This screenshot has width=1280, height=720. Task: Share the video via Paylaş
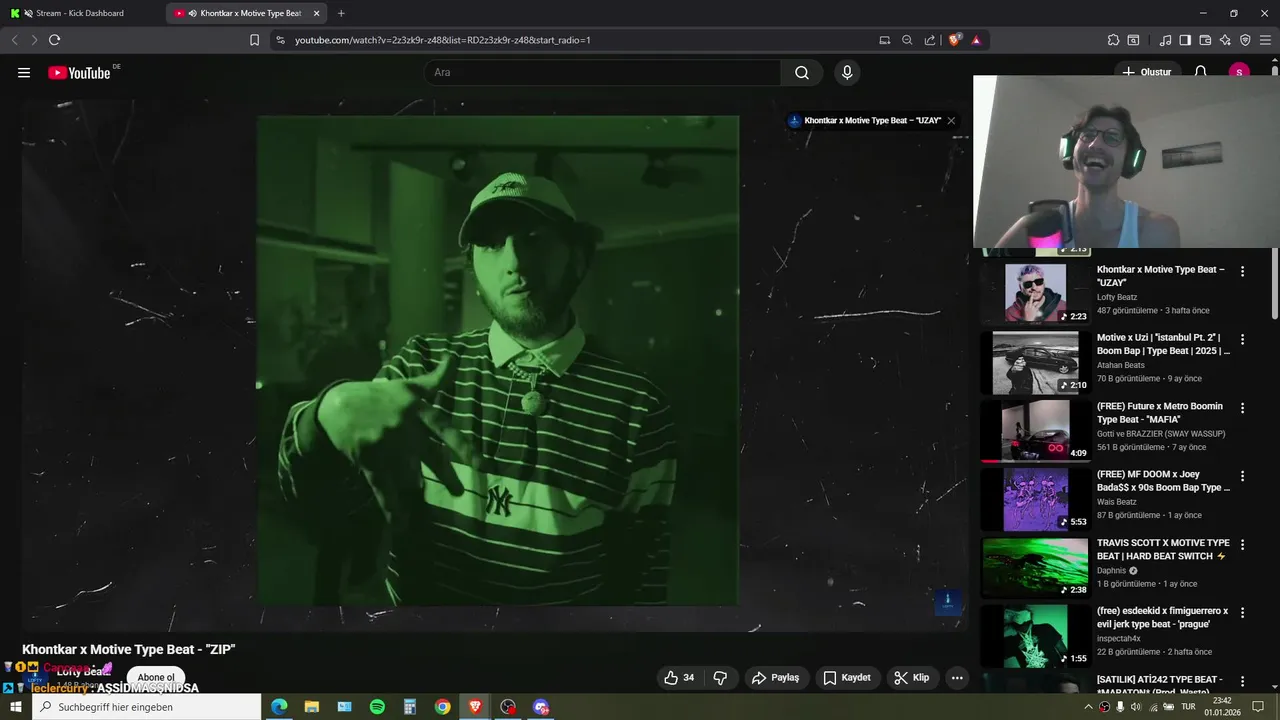point(776,678)
